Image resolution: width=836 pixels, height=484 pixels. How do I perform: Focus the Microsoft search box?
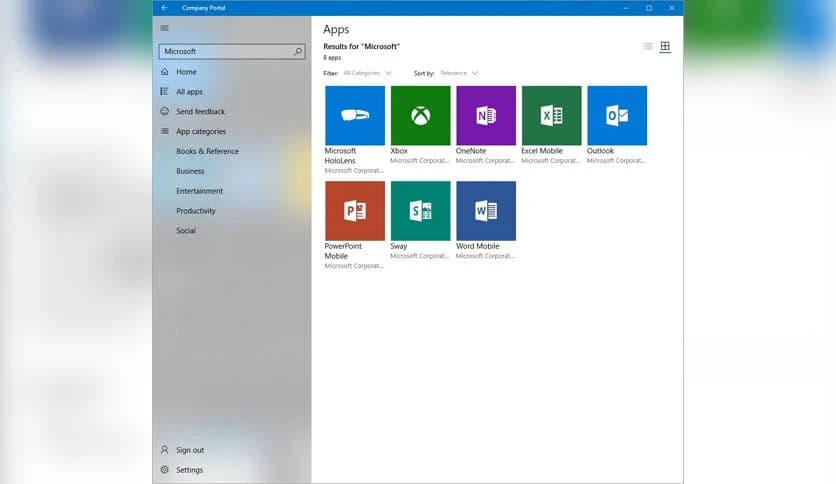pos(232,51)
